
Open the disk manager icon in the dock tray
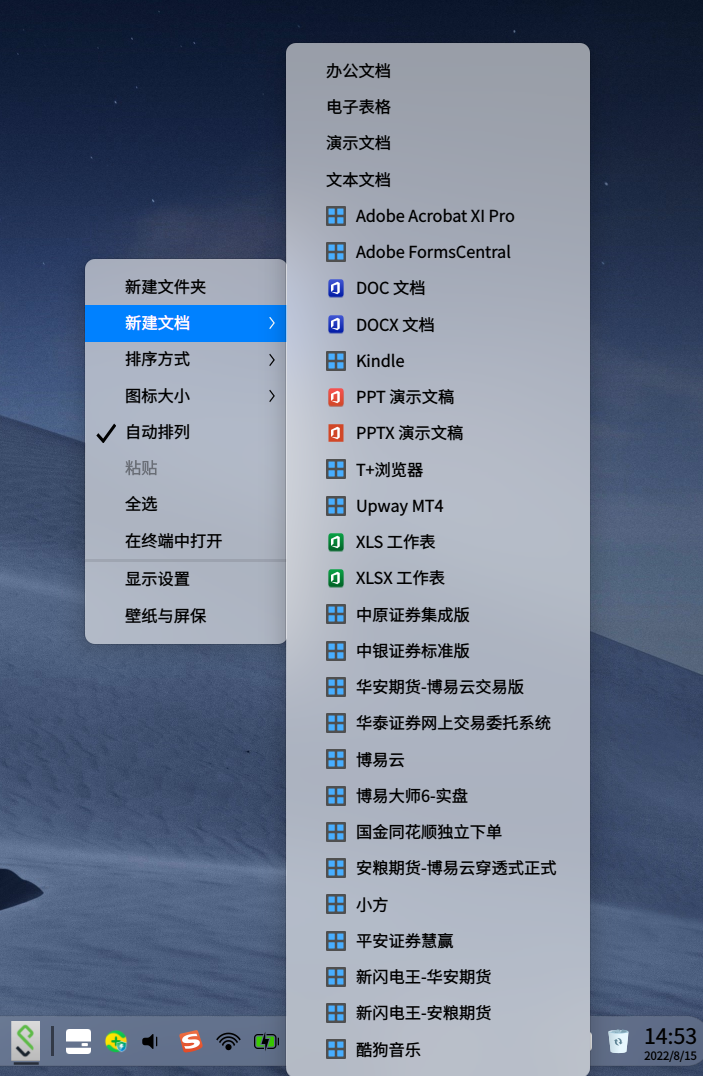point(78,1042)
